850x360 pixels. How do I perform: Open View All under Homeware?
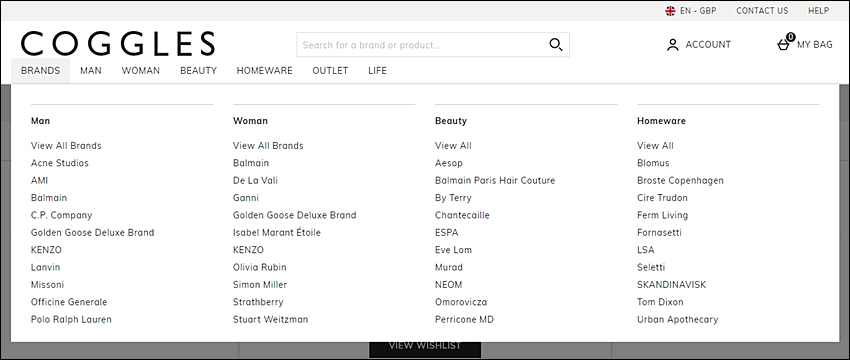click(655, 146)
